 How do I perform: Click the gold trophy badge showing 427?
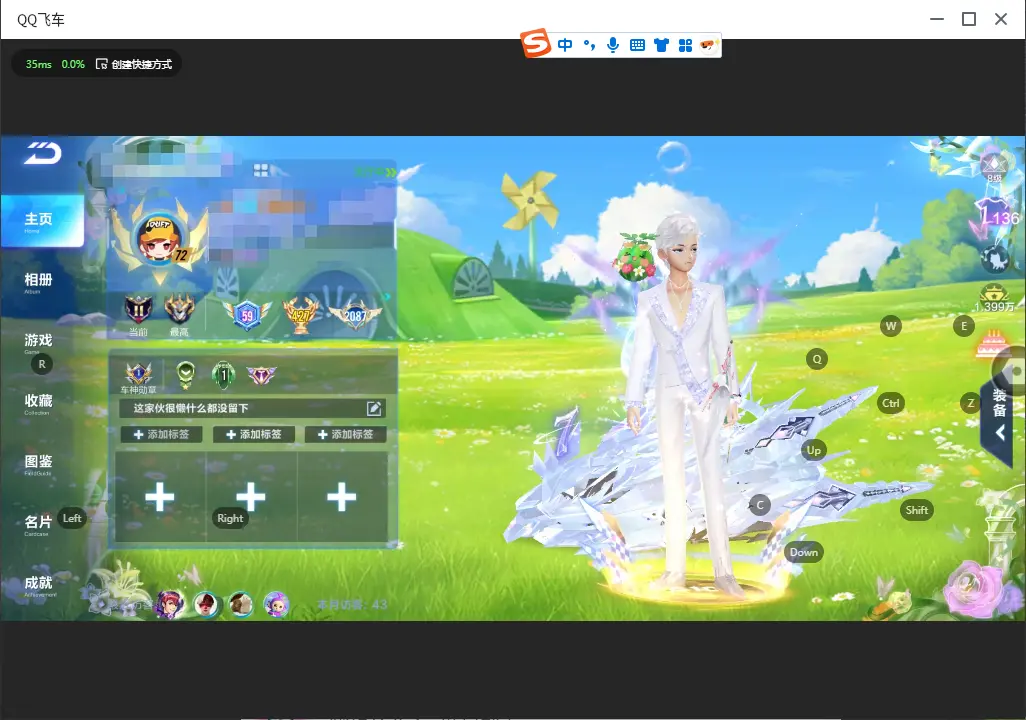click(301, 315)
